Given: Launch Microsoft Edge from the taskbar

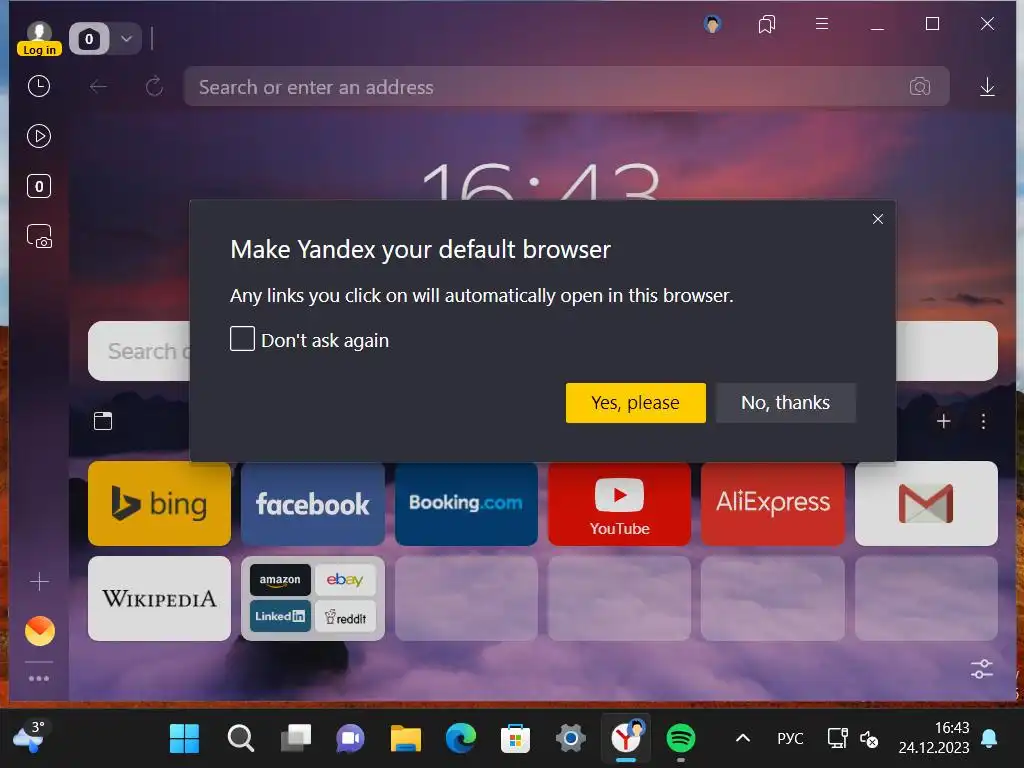Looking at the screenshot, I should pyautogui.click(x=460, y=739).
